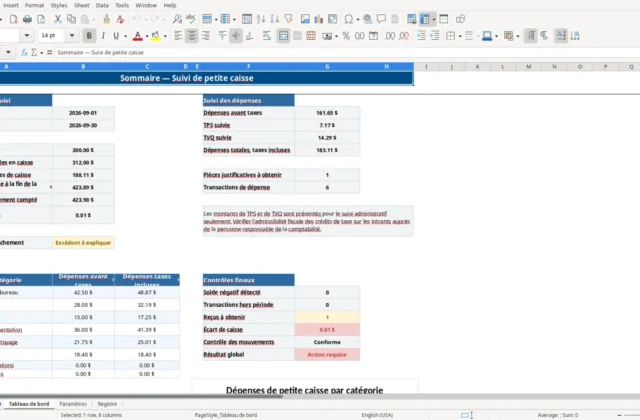Toggle Merge and Center Cells
Viewport: 640px width, 420px height.
click(283, 36)
